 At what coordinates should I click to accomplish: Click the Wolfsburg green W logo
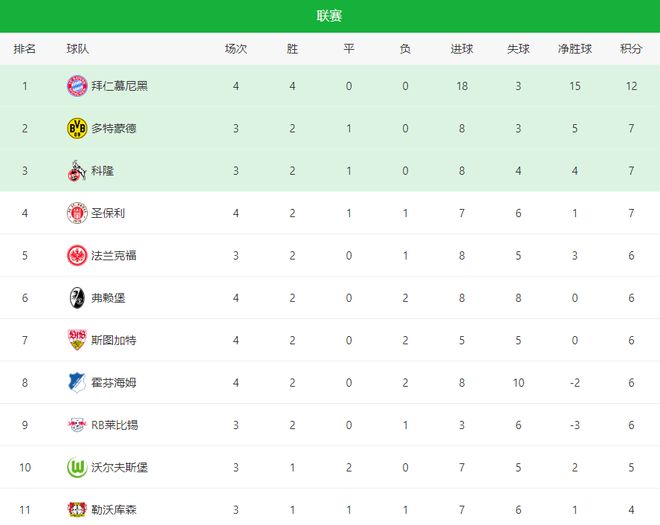pos(77,467)
